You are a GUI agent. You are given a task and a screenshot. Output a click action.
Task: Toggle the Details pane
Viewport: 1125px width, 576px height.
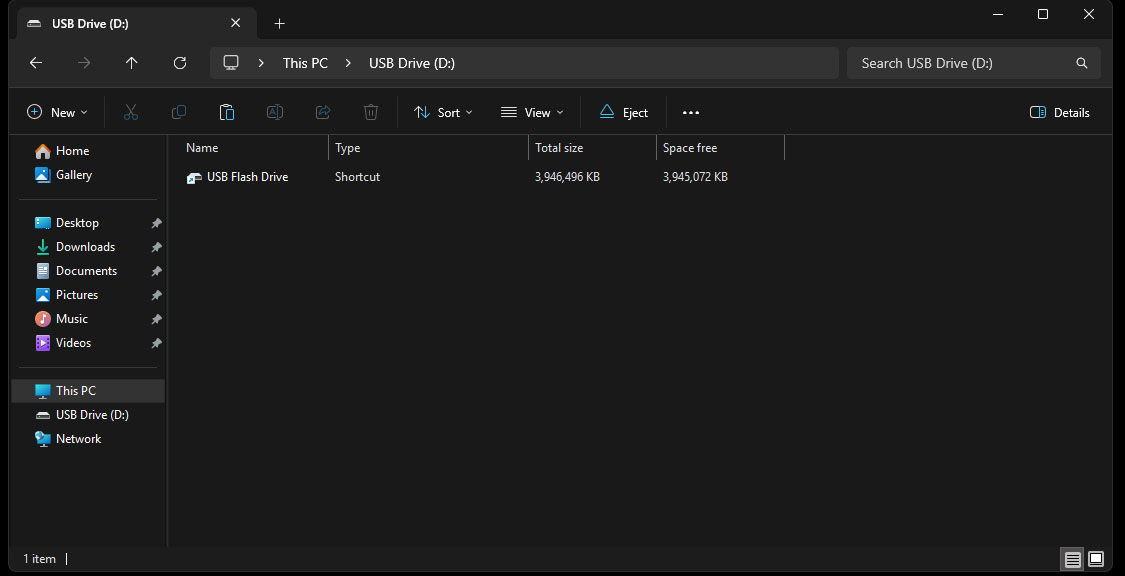point(1060,113)
